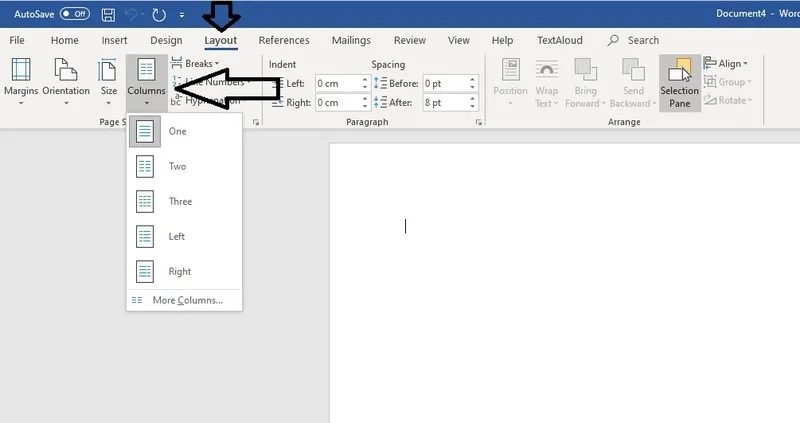Image resolution: width=800 pixels, height=423 pixels.
Task: Click the Search box in ribbon
Action: click(633, 40)
